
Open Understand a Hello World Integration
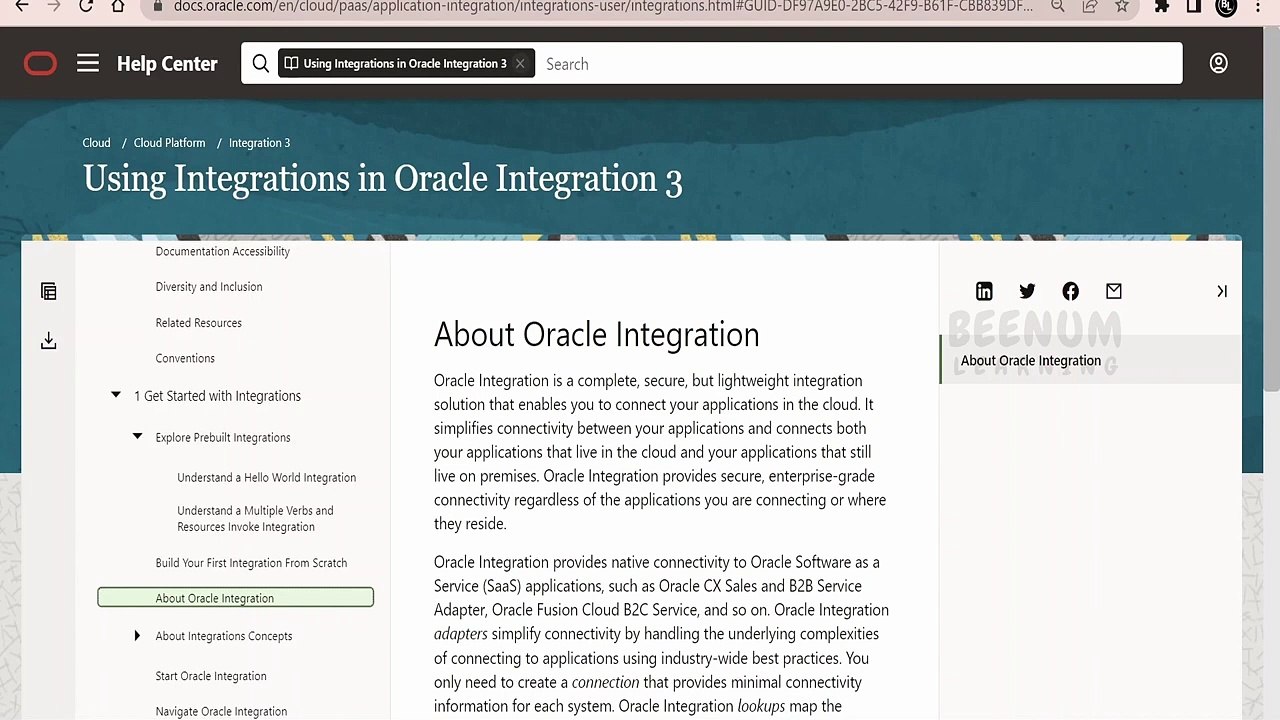pos(266,478)
